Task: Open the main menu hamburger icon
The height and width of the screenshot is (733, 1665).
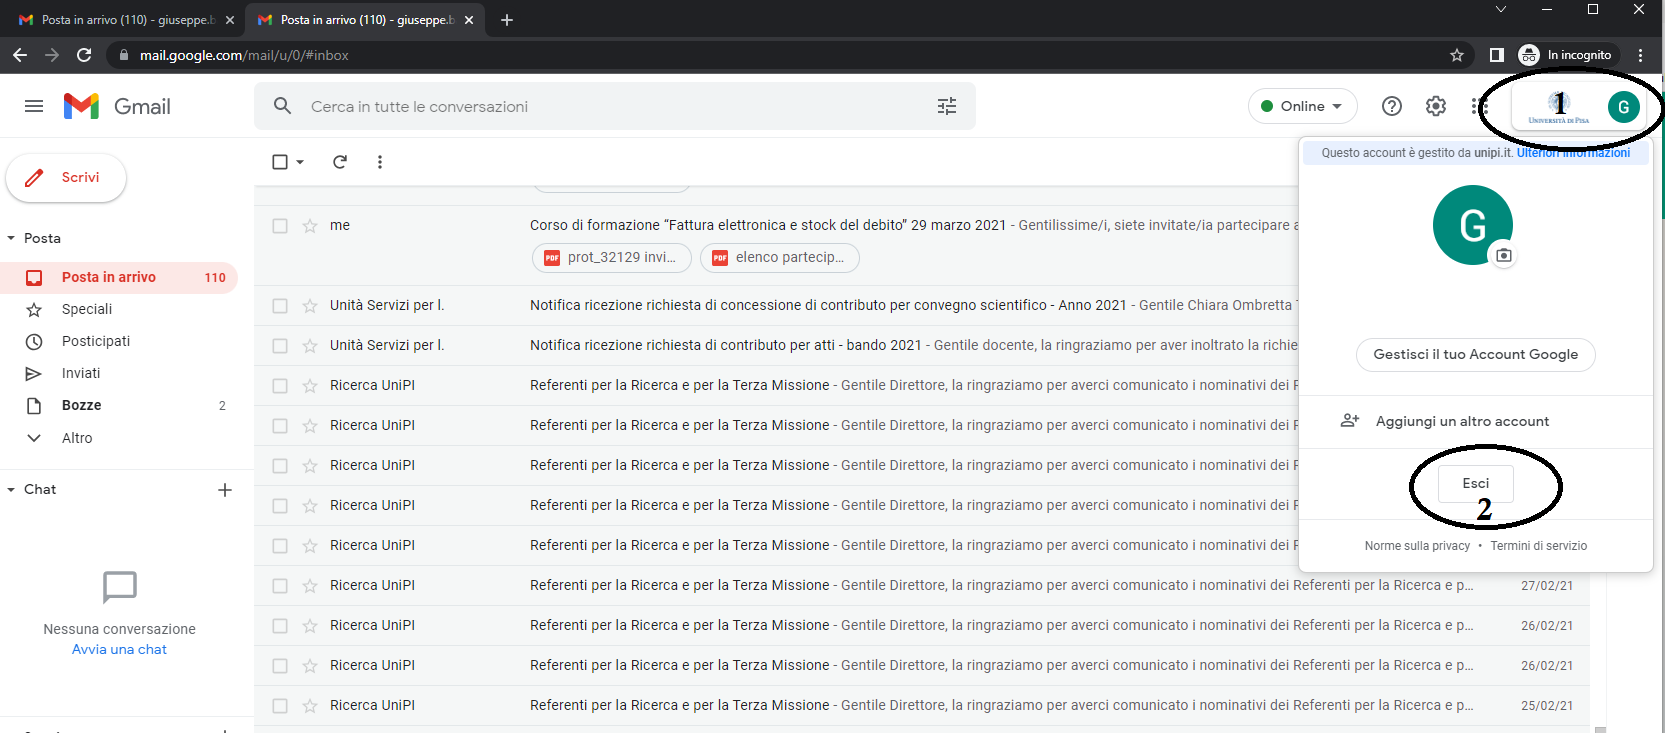Action: click(34, 106)
